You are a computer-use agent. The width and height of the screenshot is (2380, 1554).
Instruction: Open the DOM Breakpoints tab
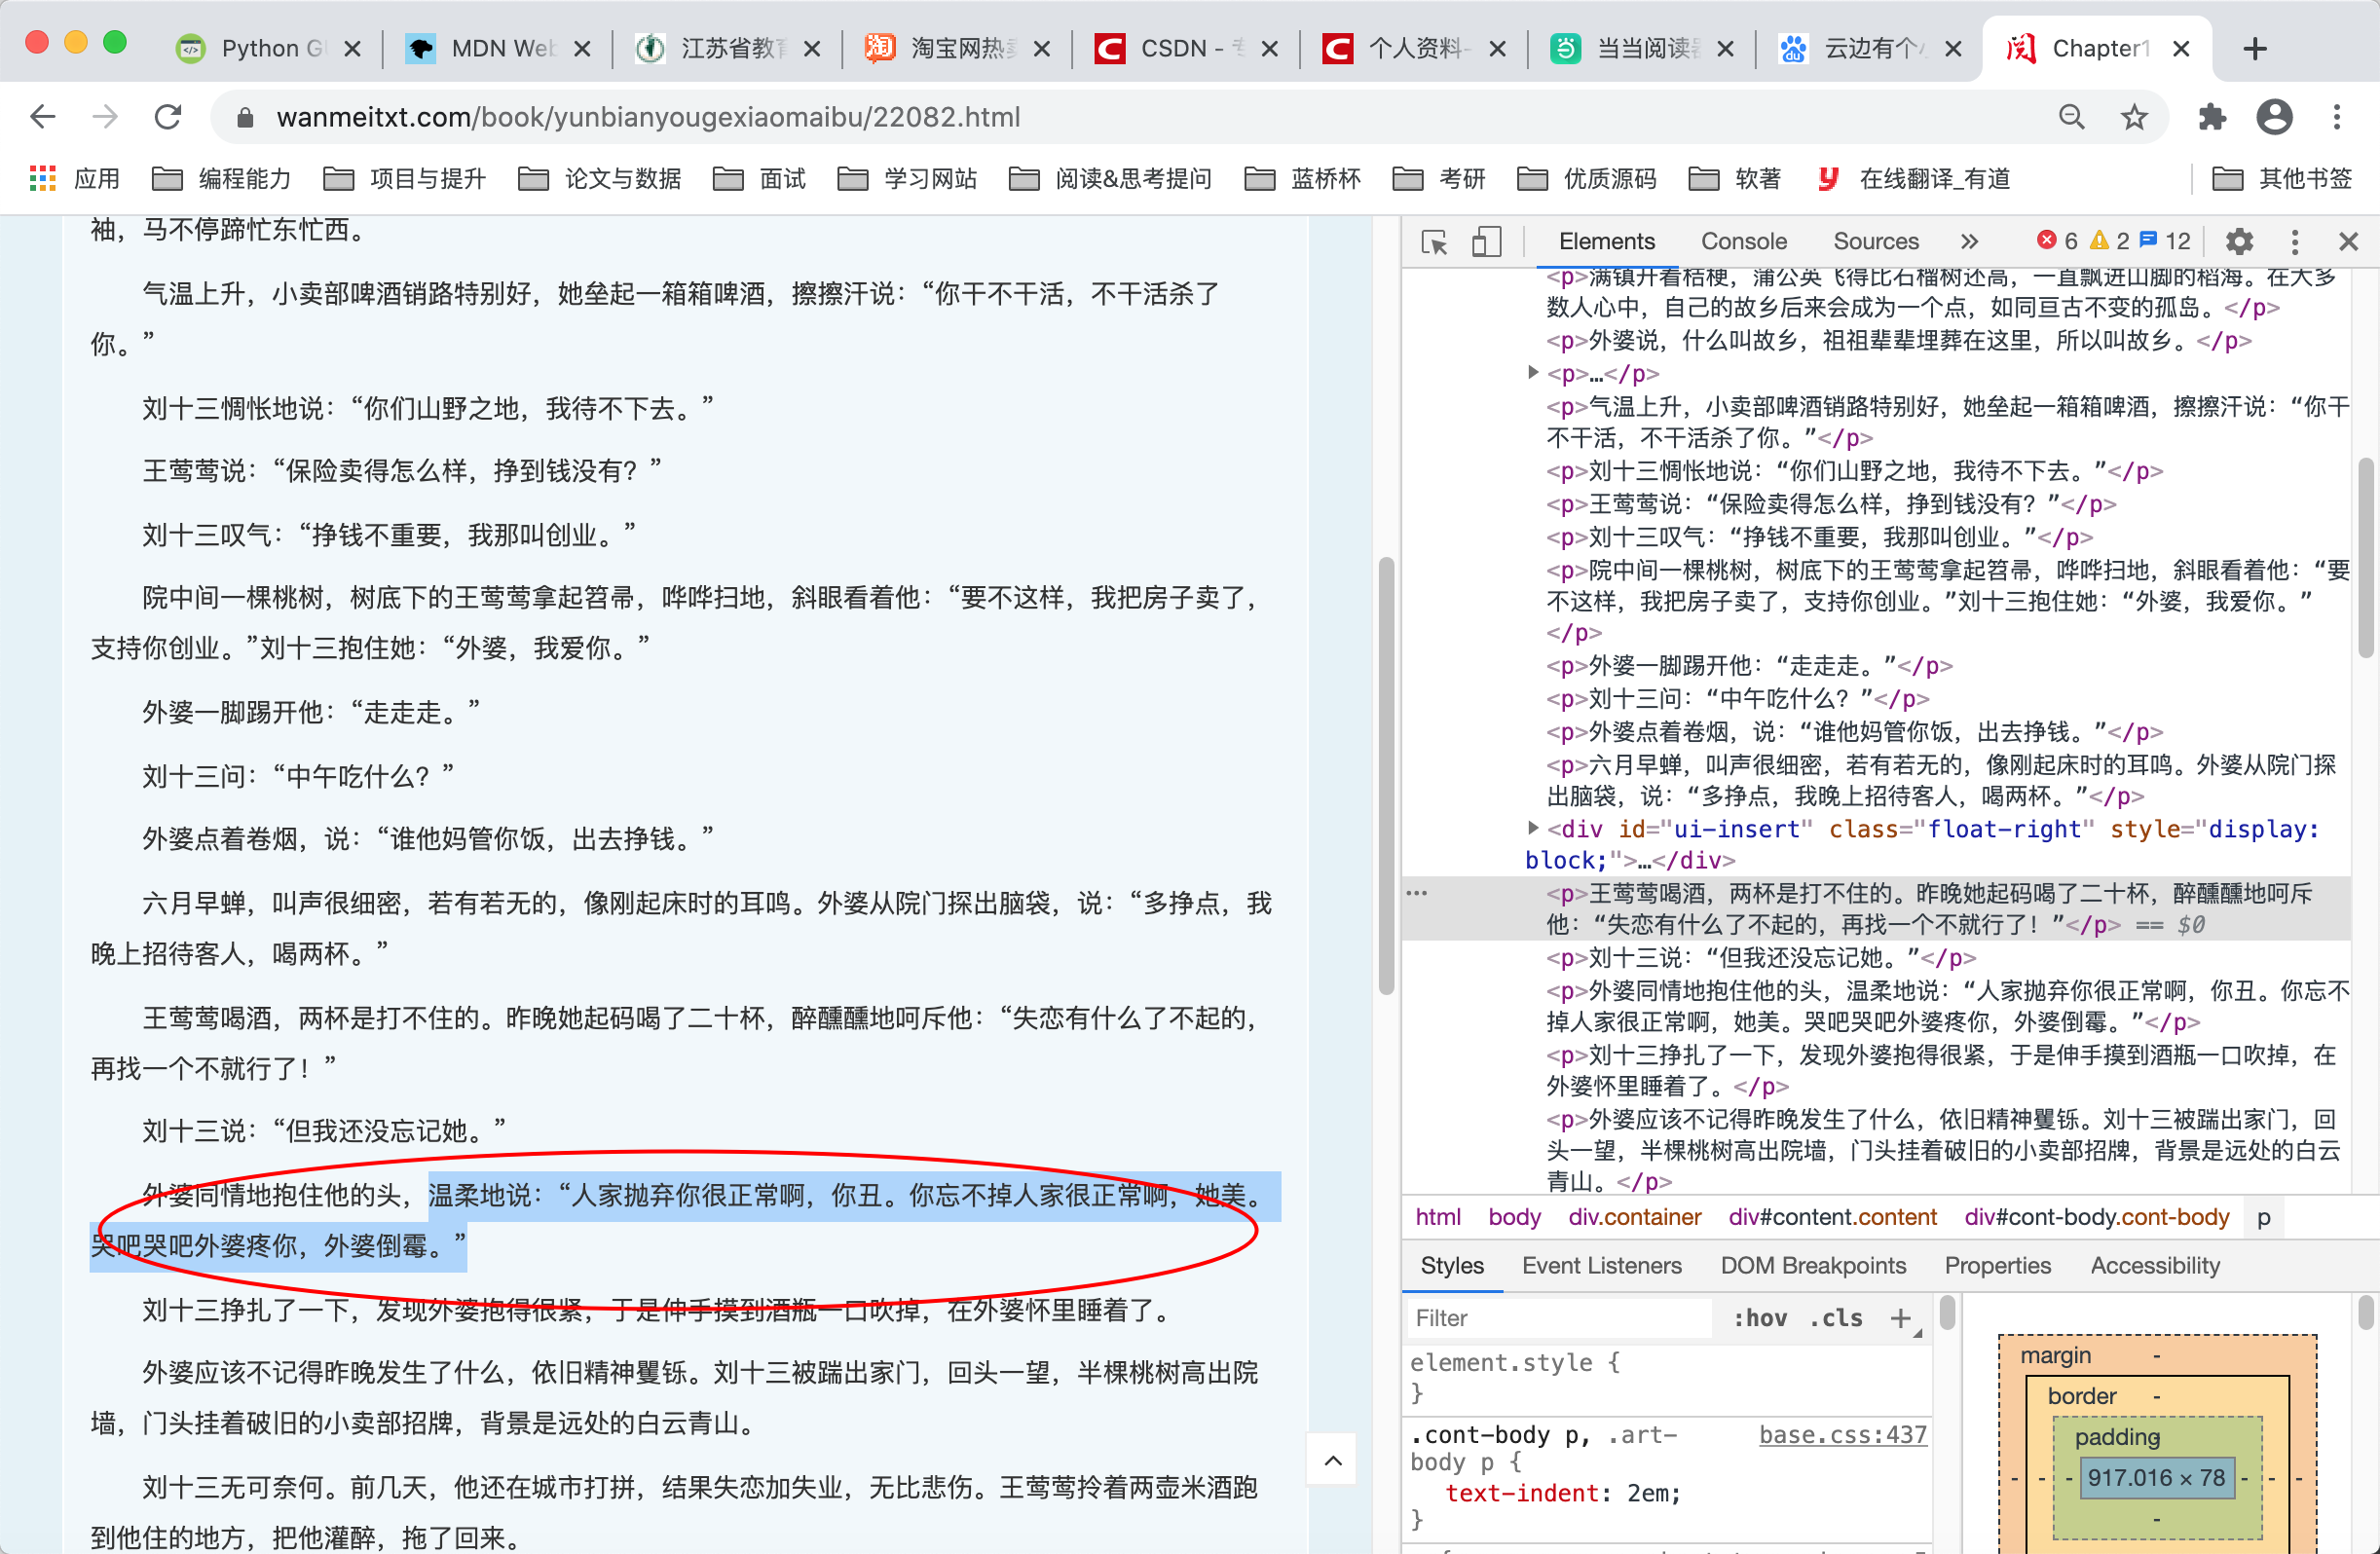pos(1812,1265)
